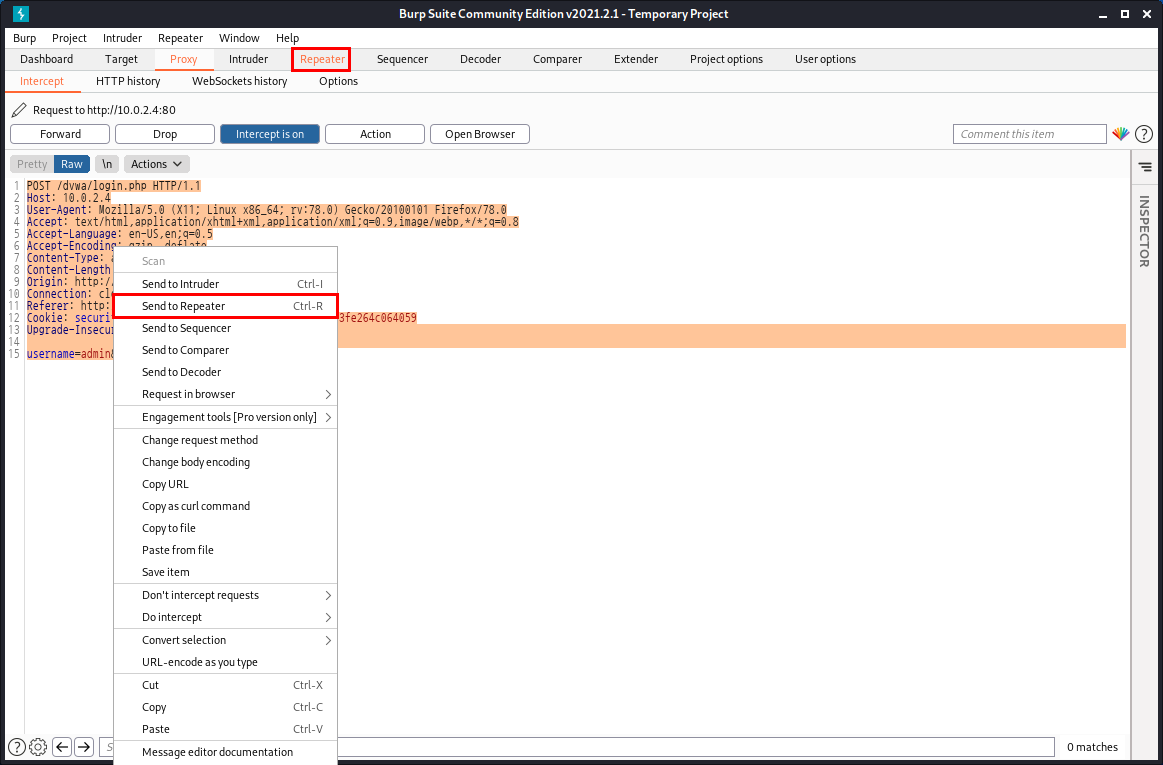Switch to Pretty view
Screen dimensions: 1163x765
pos(32,164)
